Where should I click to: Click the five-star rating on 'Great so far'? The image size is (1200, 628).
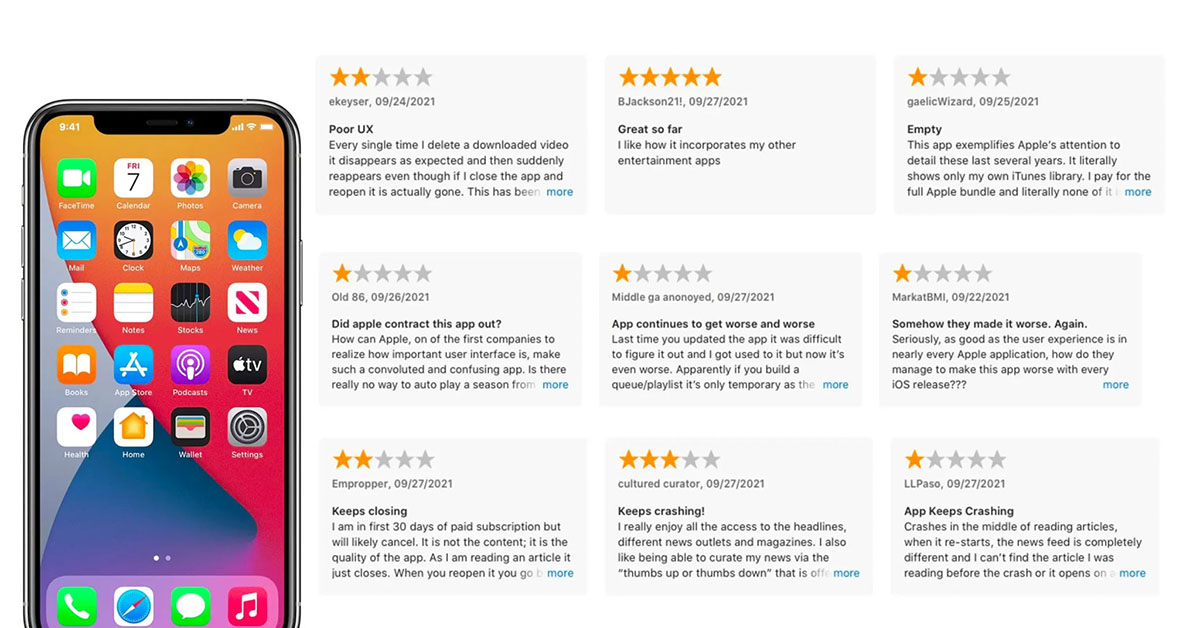coord(669,77)
